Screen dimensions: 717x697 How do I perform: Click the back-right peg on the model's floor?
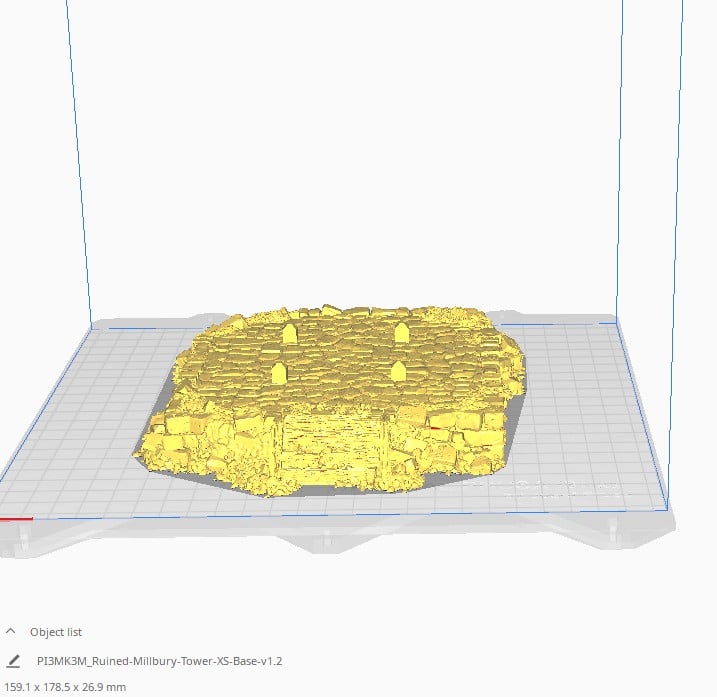[x=401, y=331]
